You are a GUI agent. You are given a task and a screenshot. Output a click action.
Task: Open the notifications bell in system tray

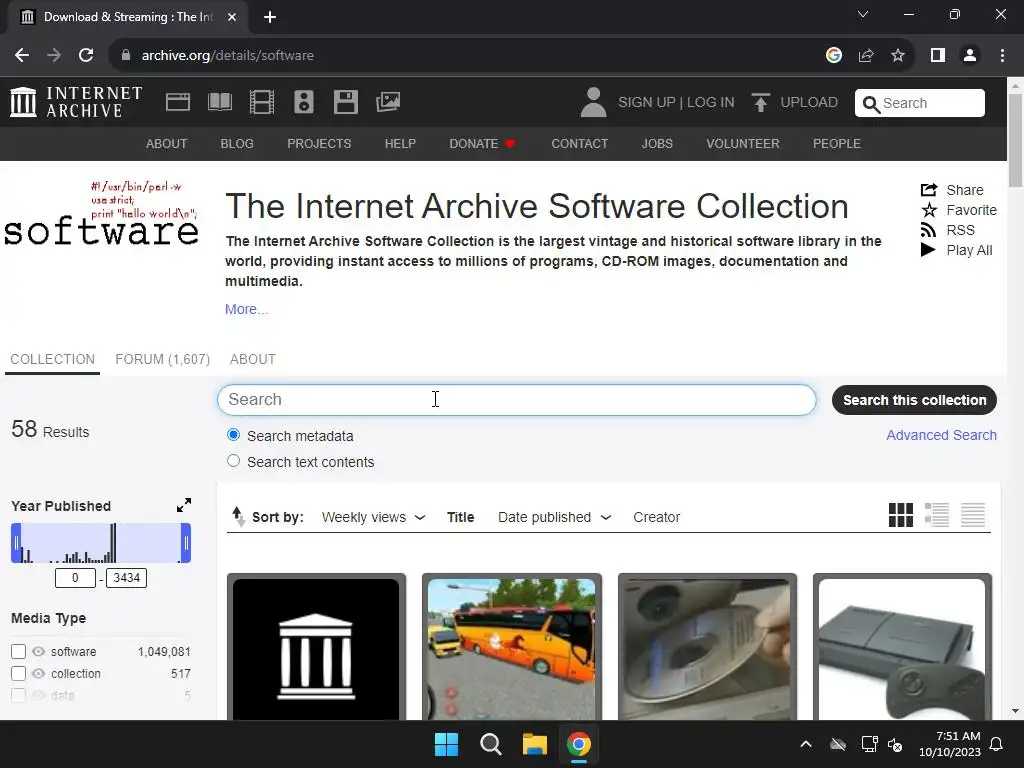pyautogui.click(x=997, y=744)
